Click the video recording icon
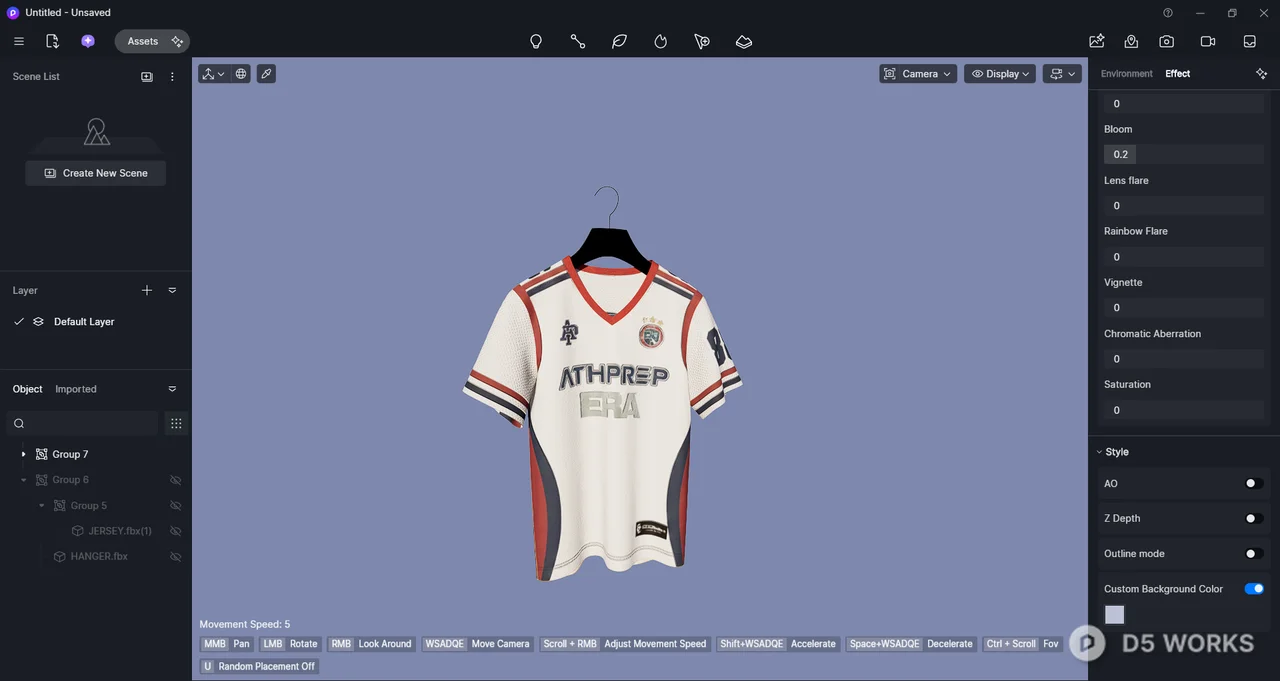This screenshot has height=681, width=1280. [1207, 41]
